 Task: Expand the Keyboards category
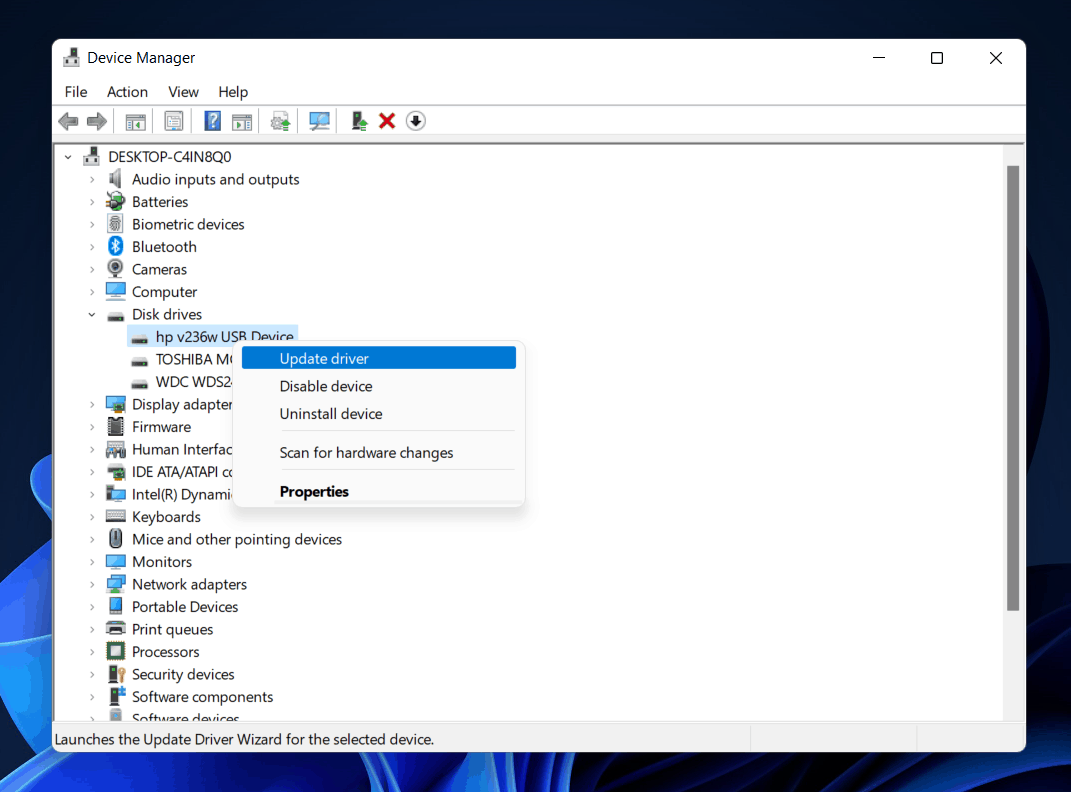click(x=92, y=517)
